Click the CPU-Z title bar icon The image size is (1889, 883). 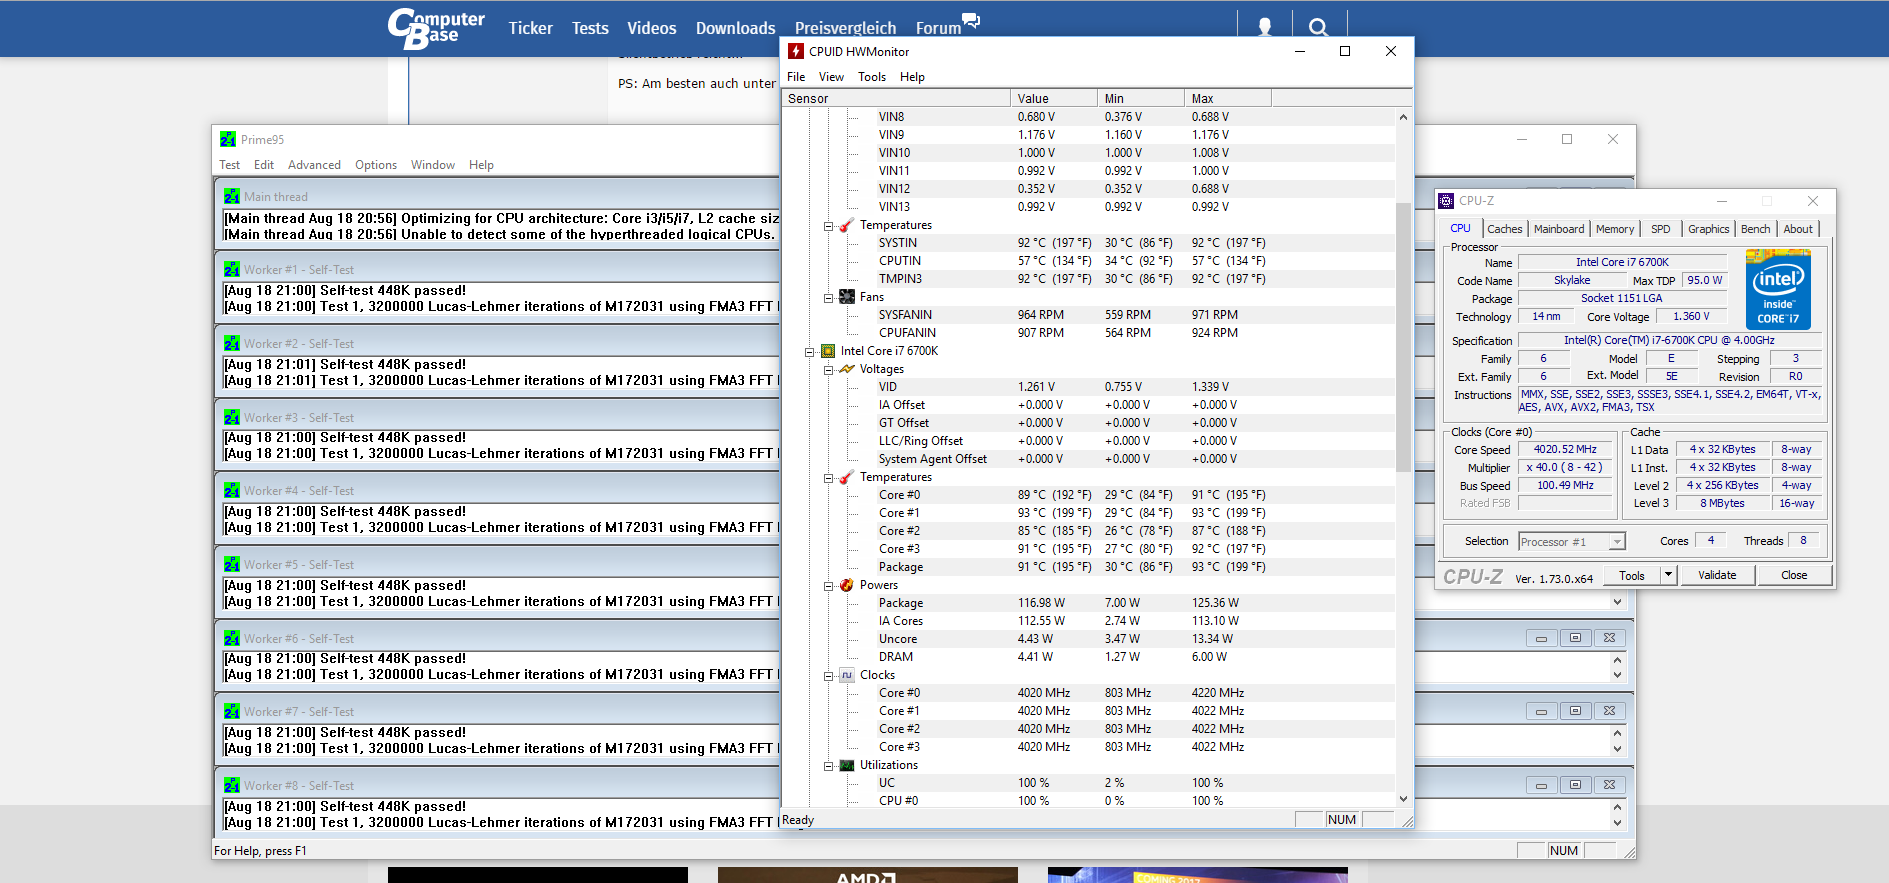click(x=1446, y=200)
